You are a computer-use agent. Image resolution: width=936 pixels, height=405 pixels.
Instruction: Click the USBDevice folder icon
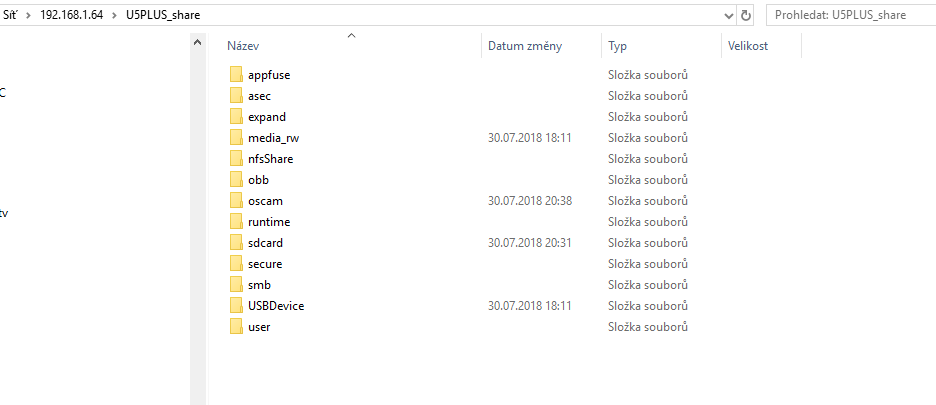[x=236, y=306]
